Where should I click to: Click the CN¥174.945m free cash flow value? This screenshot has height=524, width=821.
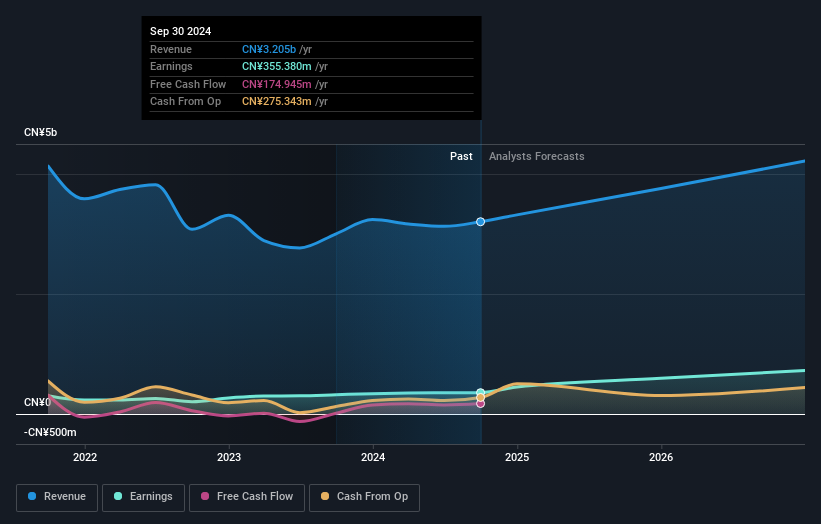276,84
